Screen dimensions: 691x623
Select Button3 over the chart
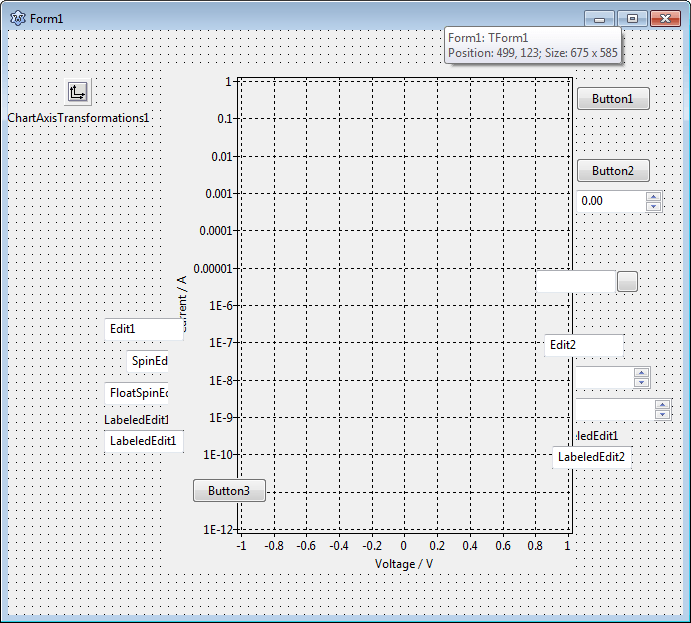(229, 491)
